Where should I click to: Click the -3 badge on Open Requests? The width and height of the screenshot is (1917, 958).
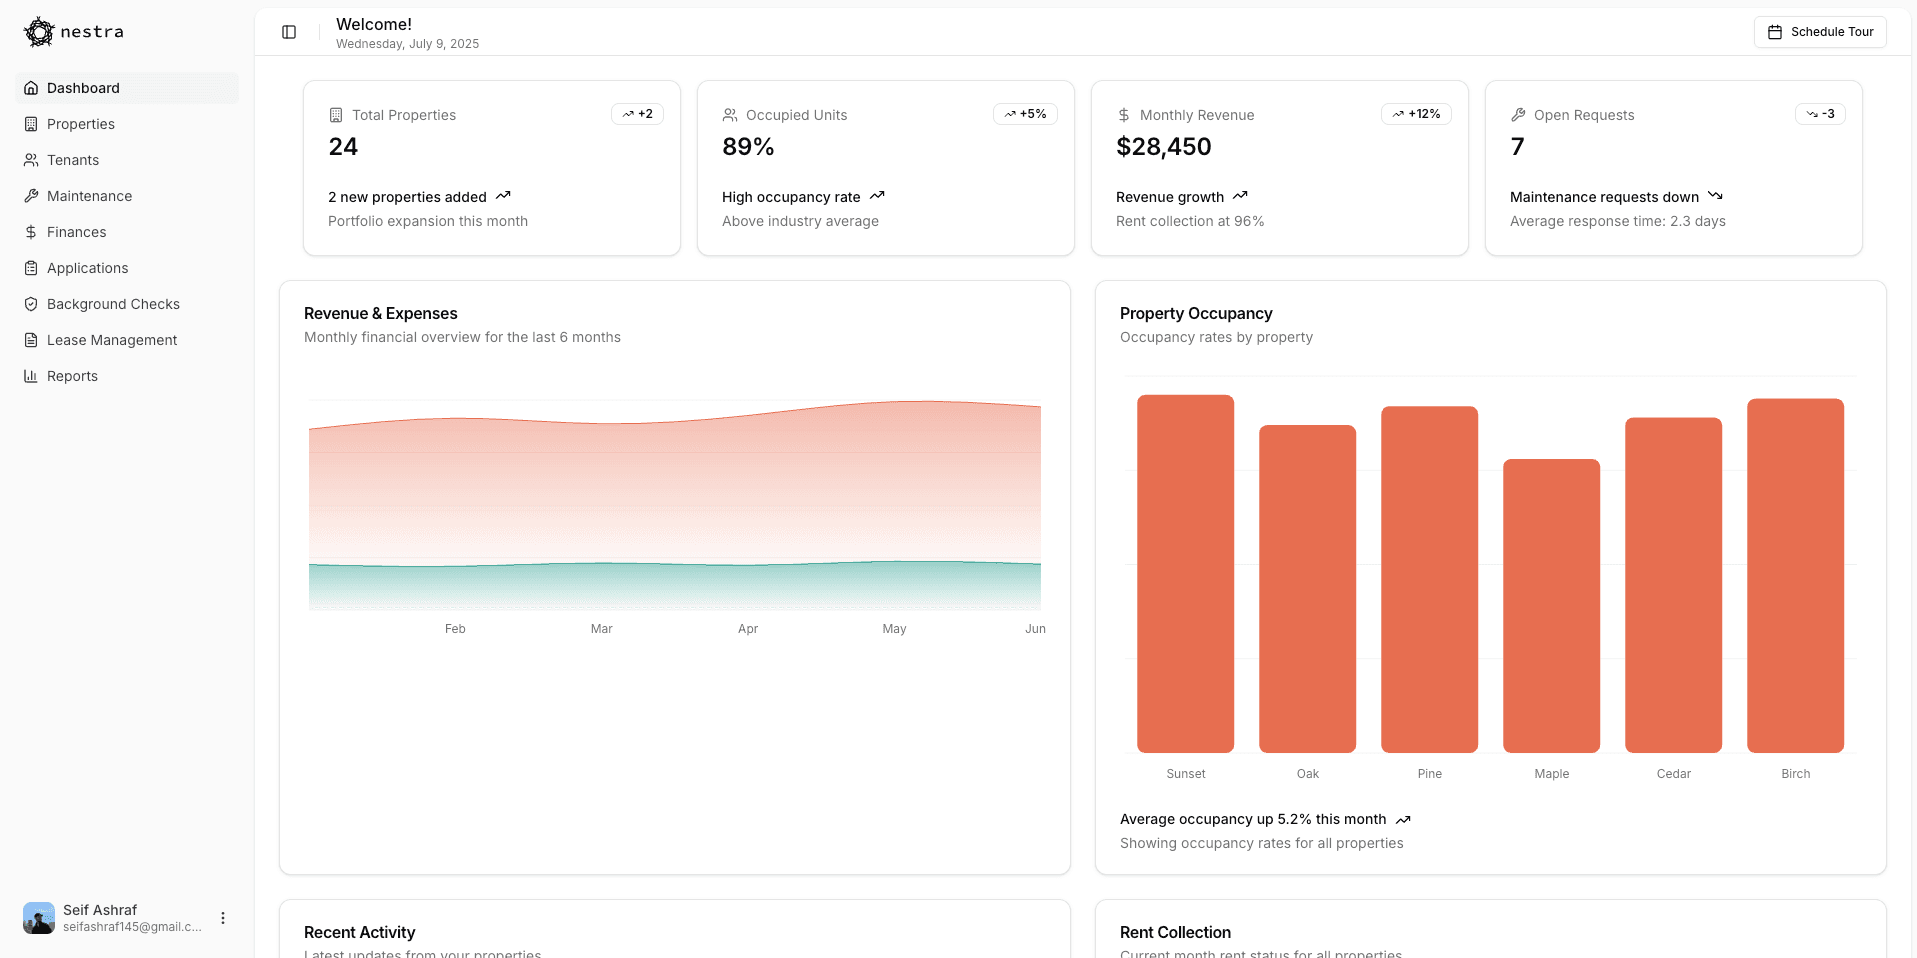click(1820, 114)
